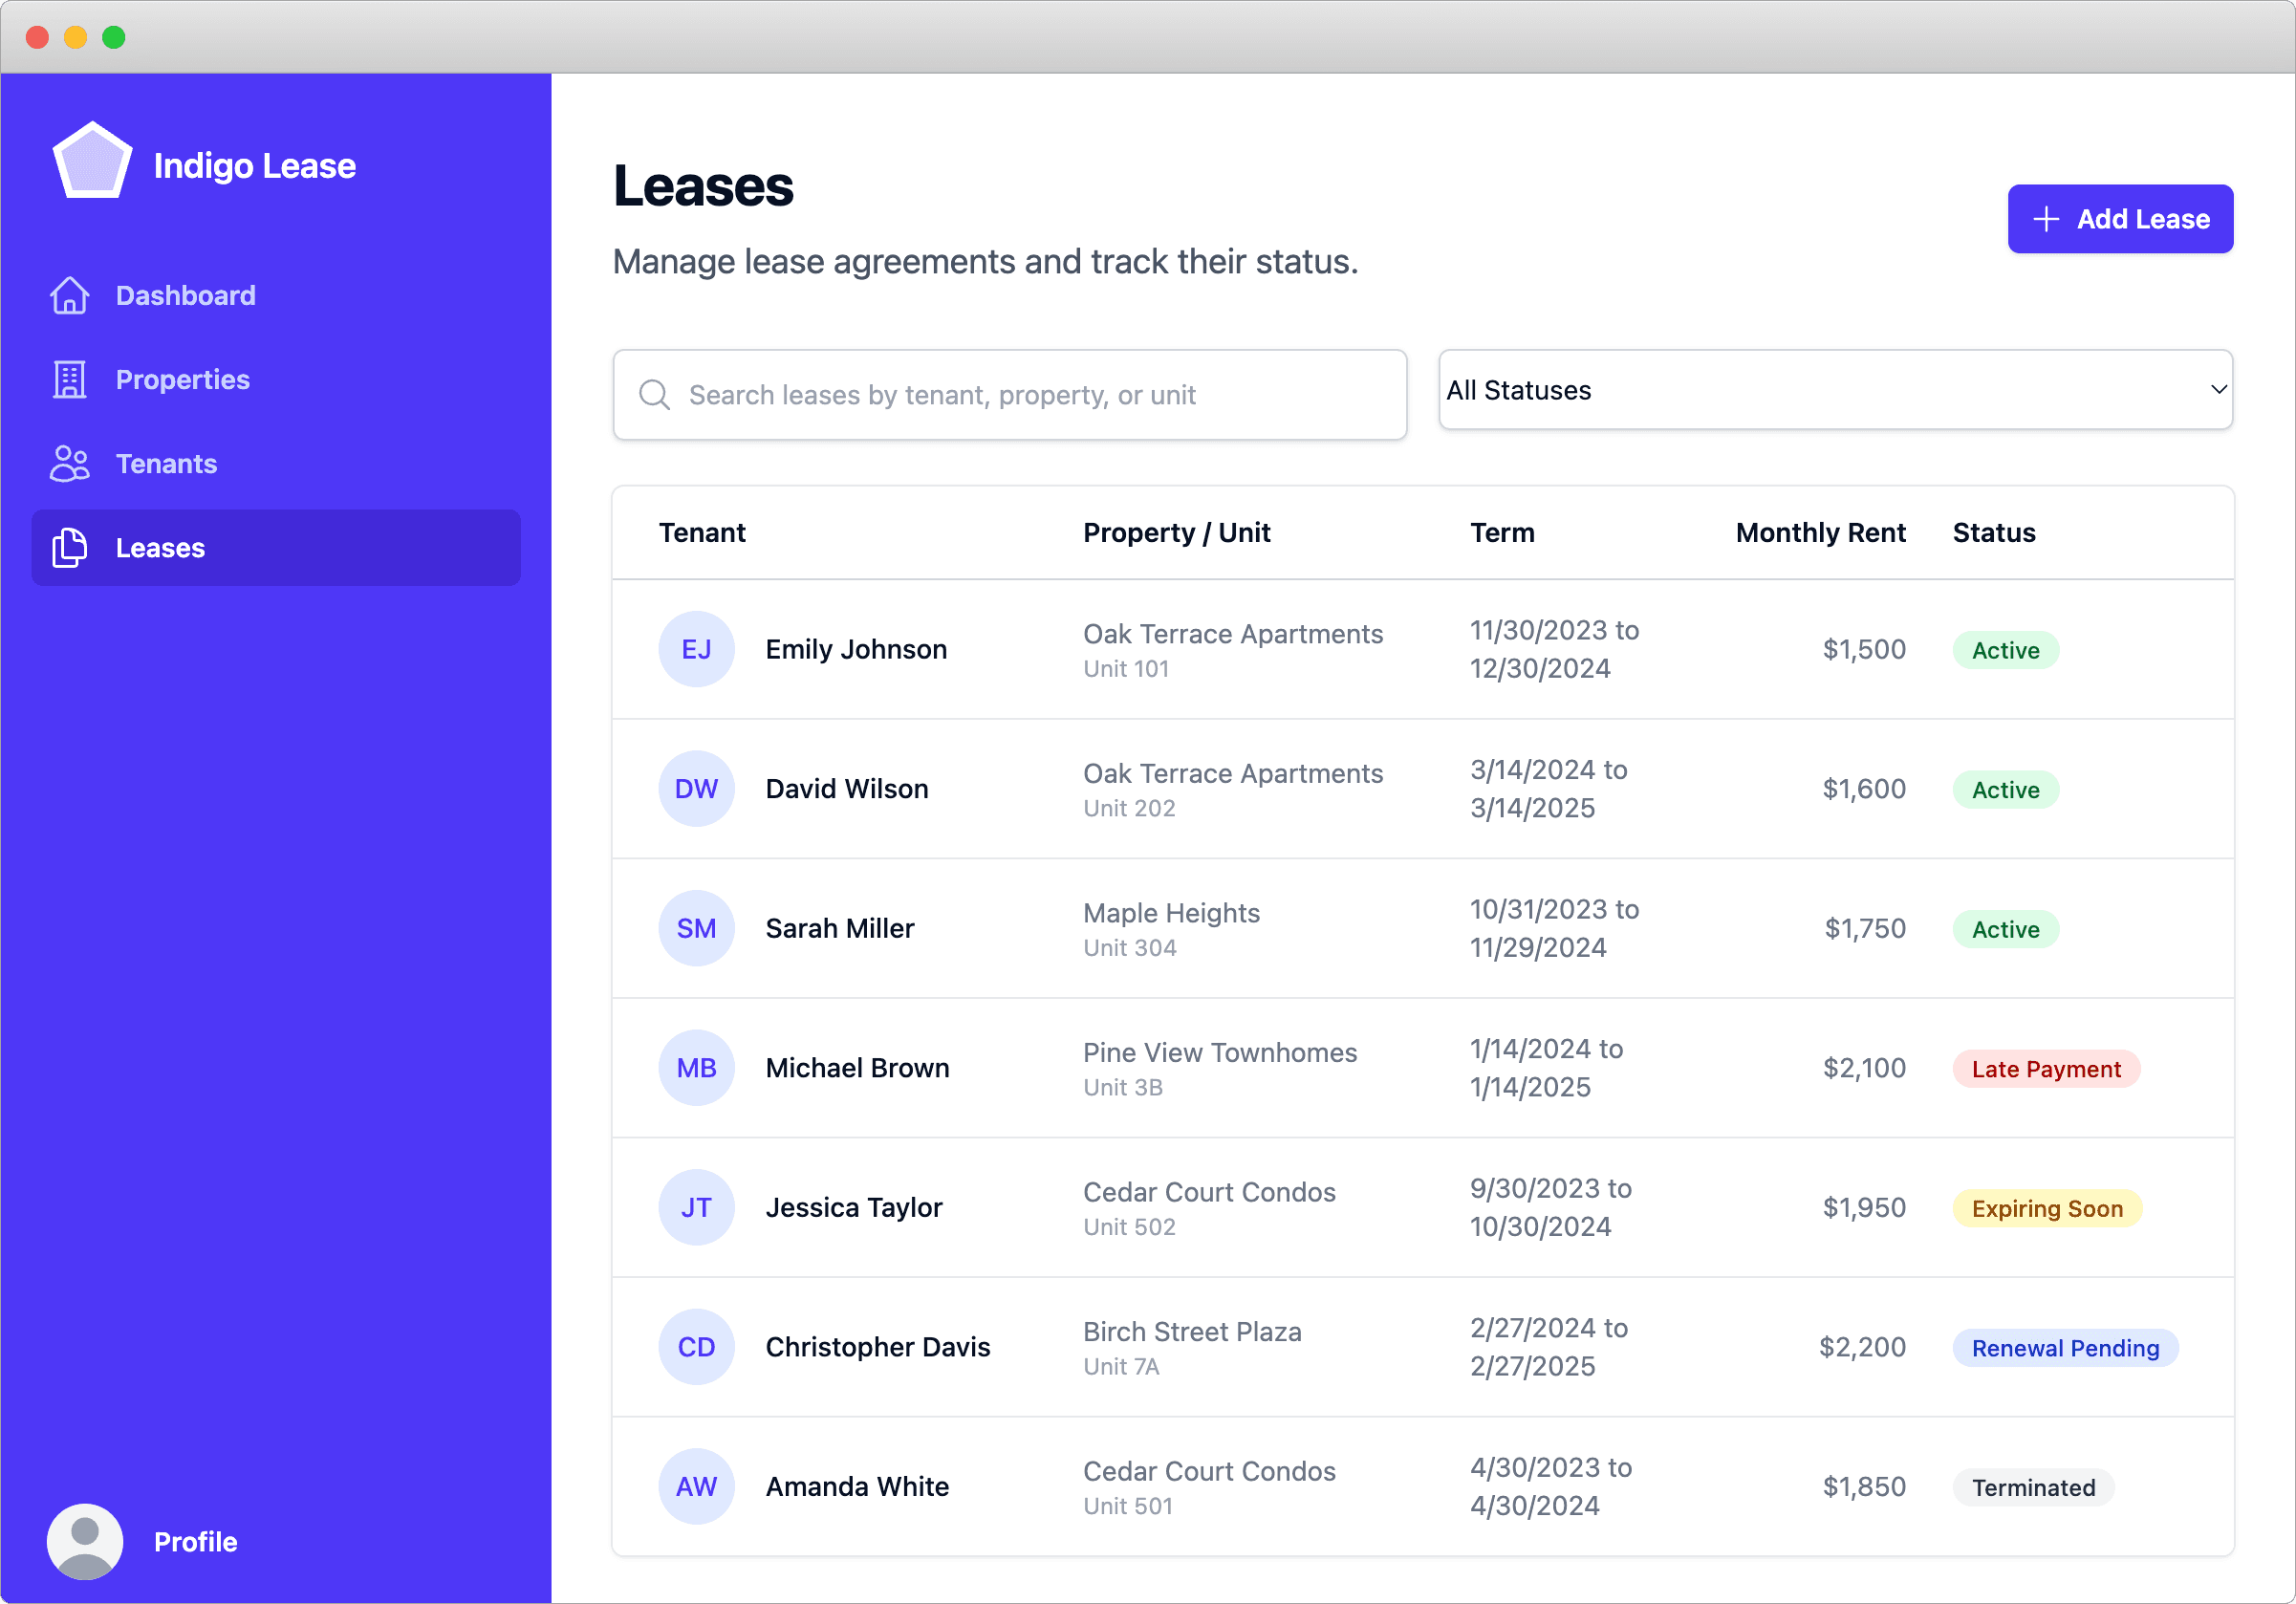Click the Leases documents icon

coord(69,548)
